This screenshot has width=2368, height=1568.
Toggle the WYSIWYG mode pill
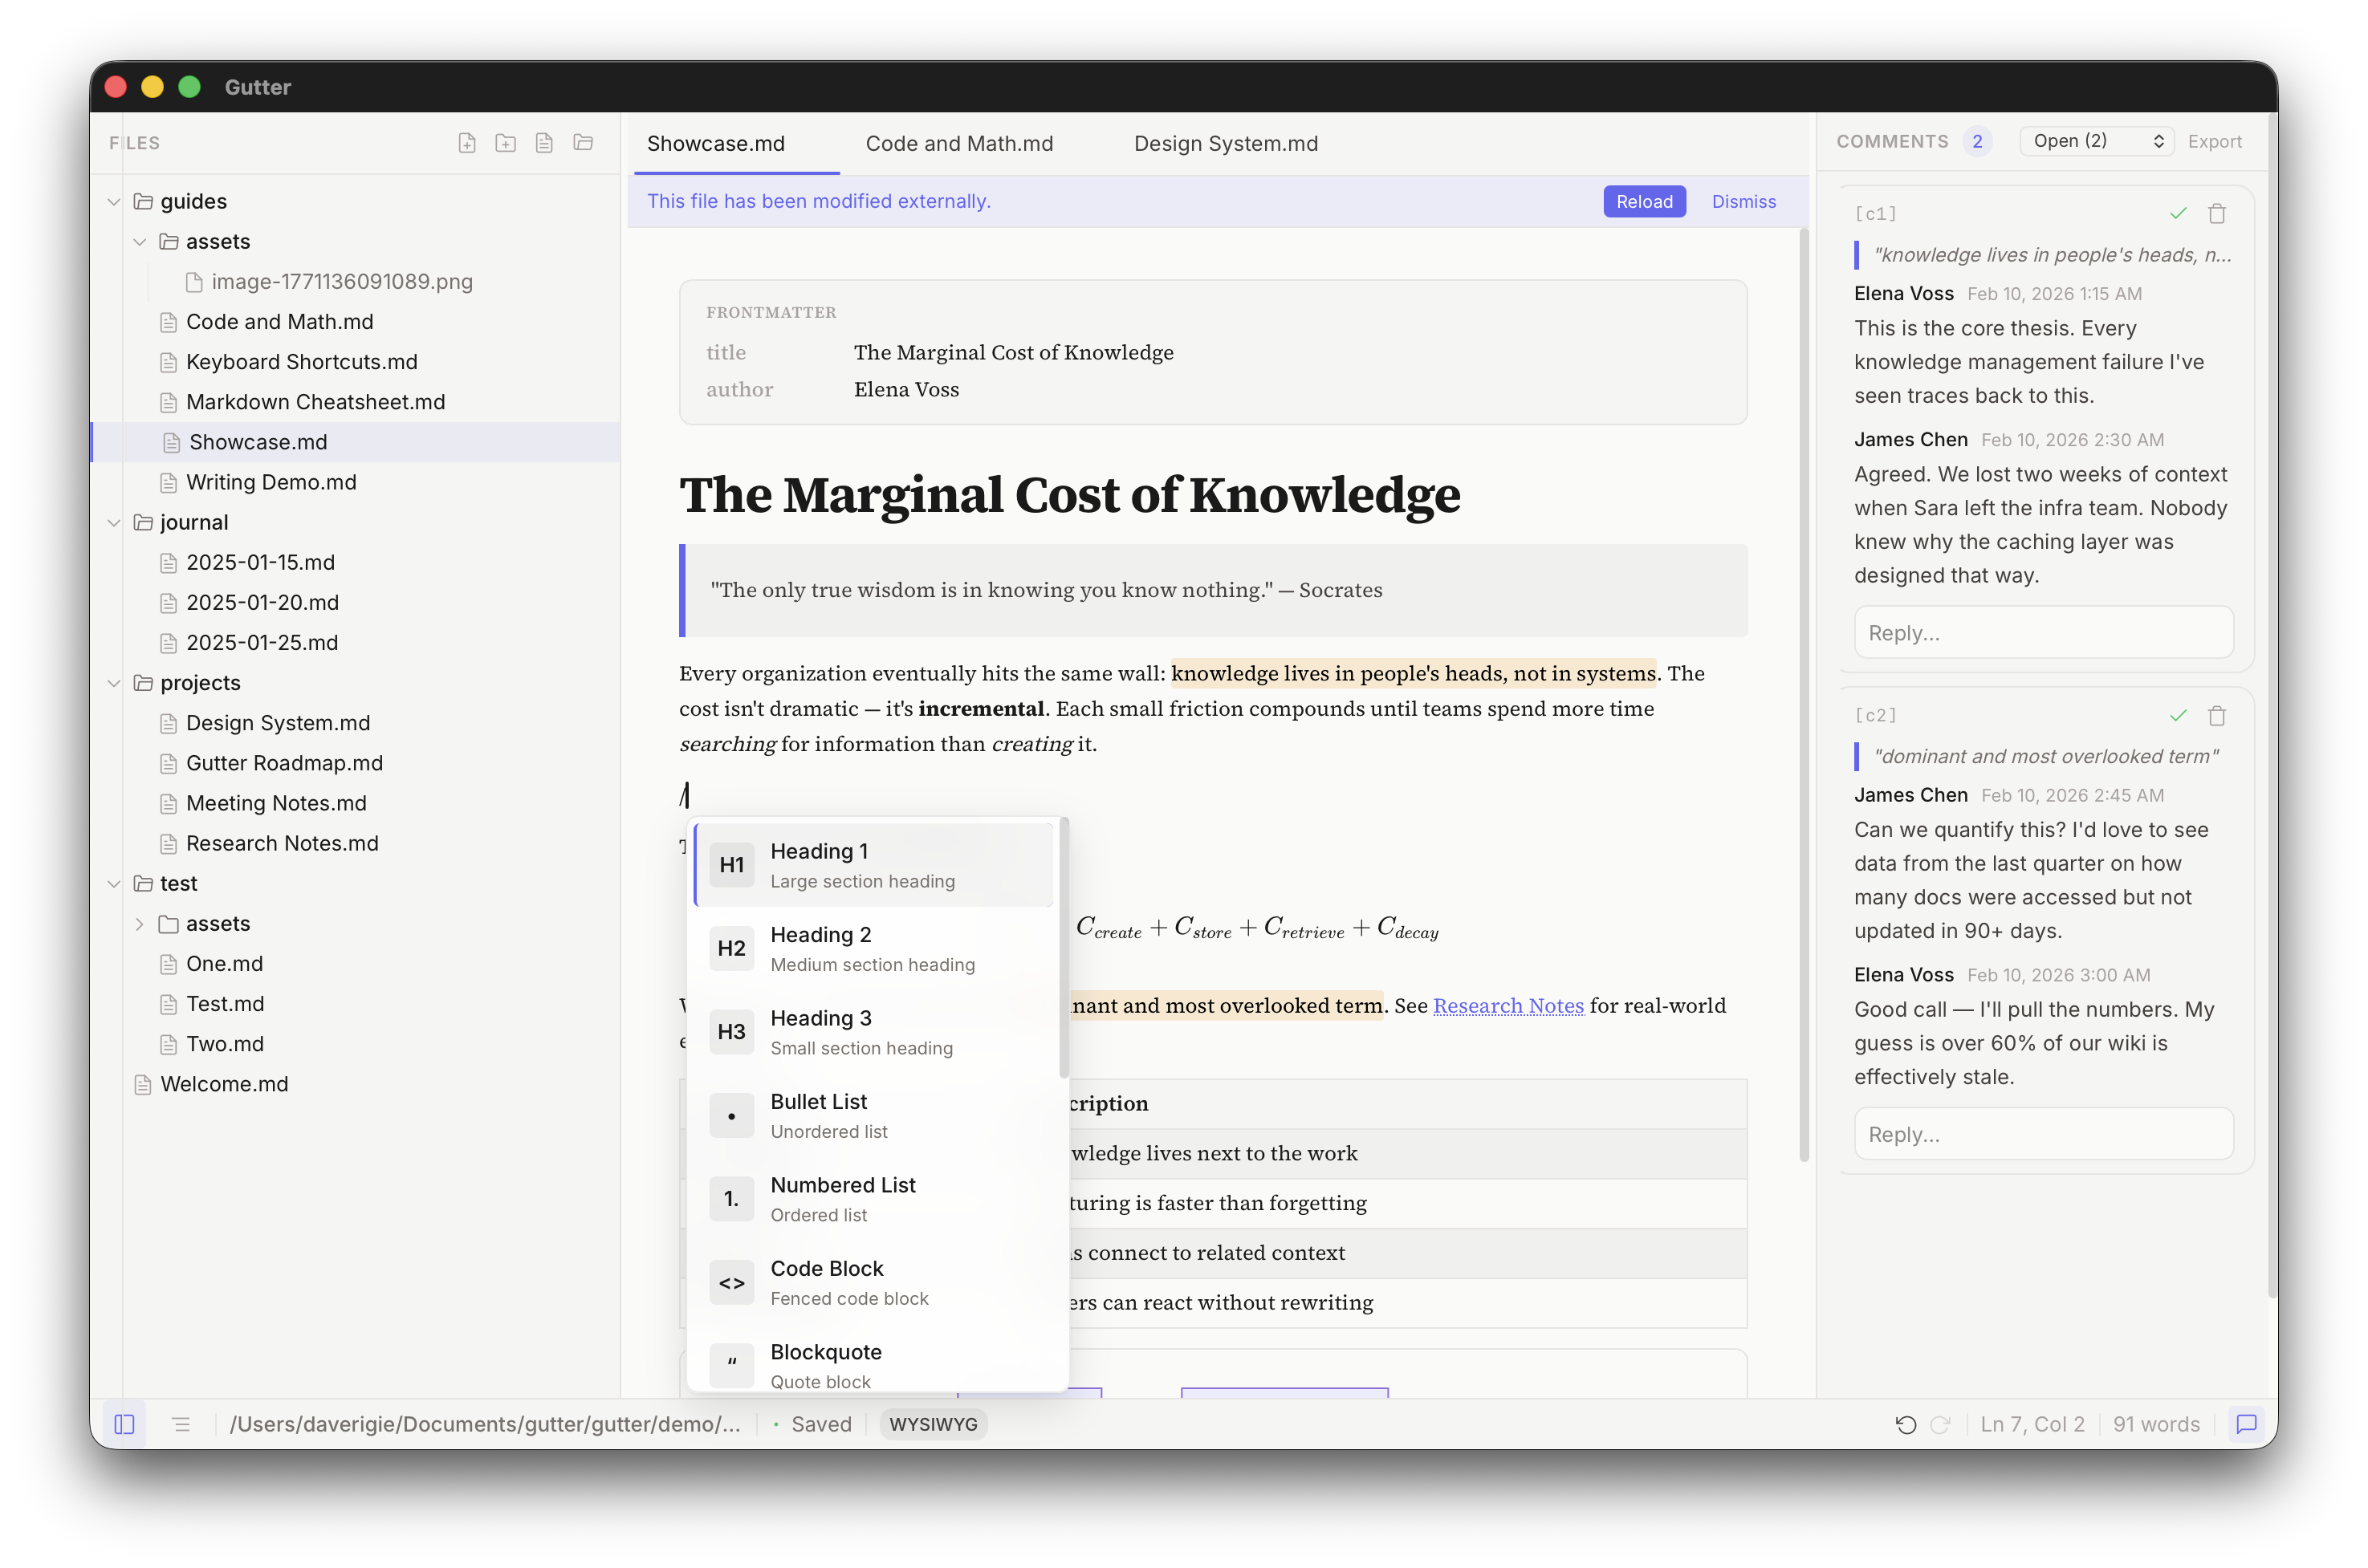tap(933, 1424)
